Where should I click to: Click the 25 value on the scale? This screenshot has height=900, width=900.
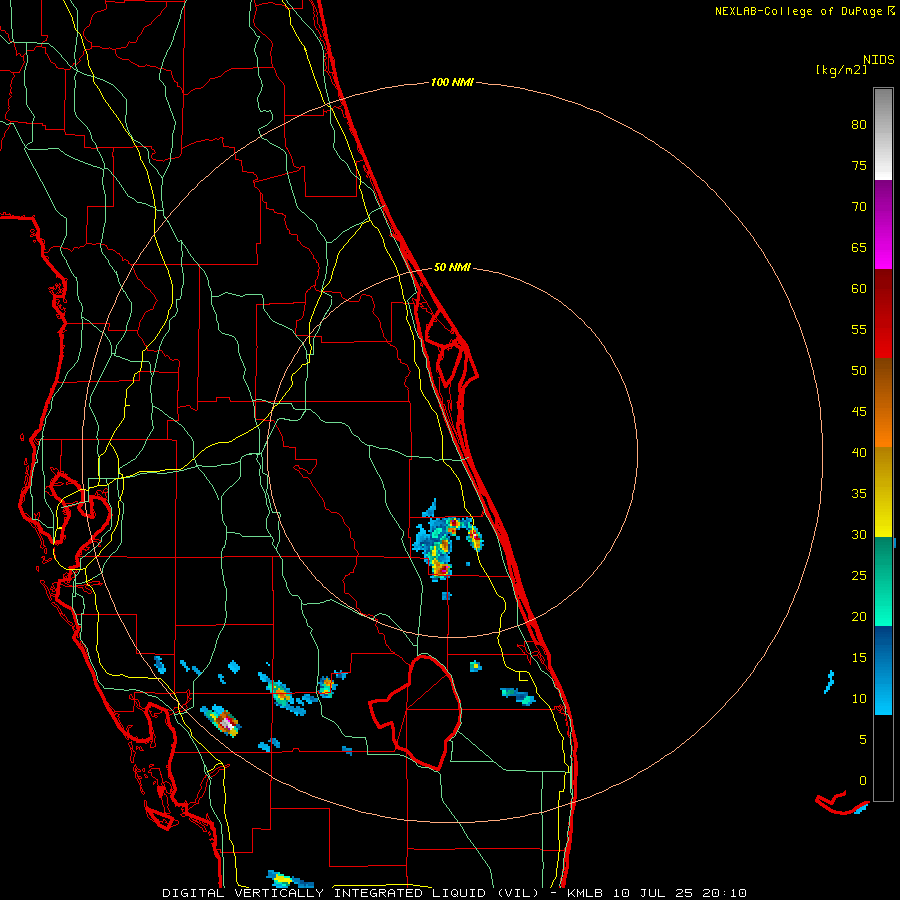pos(859,576)
